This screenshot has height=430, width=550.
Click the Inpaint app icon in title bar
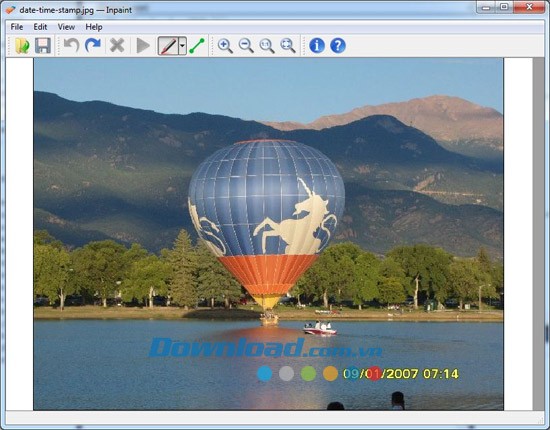[11, 10]
